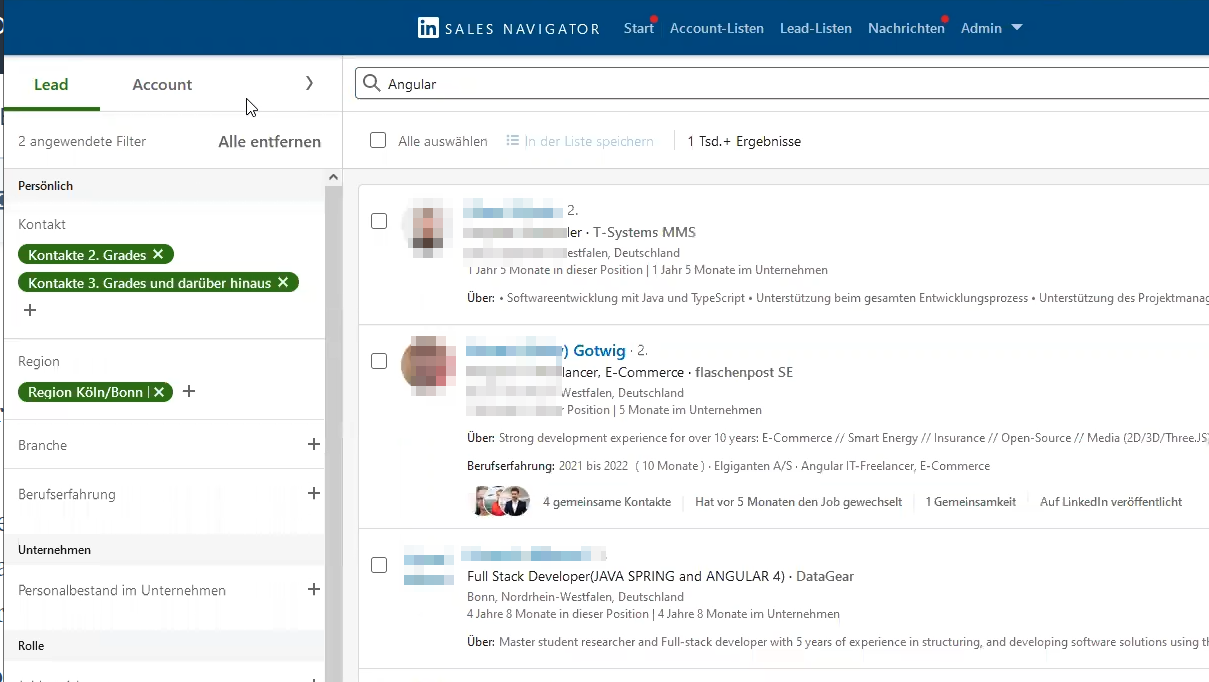Tick the Alle auswählen checkbox
1209x682 pixels.
click(x=378, y=140)
